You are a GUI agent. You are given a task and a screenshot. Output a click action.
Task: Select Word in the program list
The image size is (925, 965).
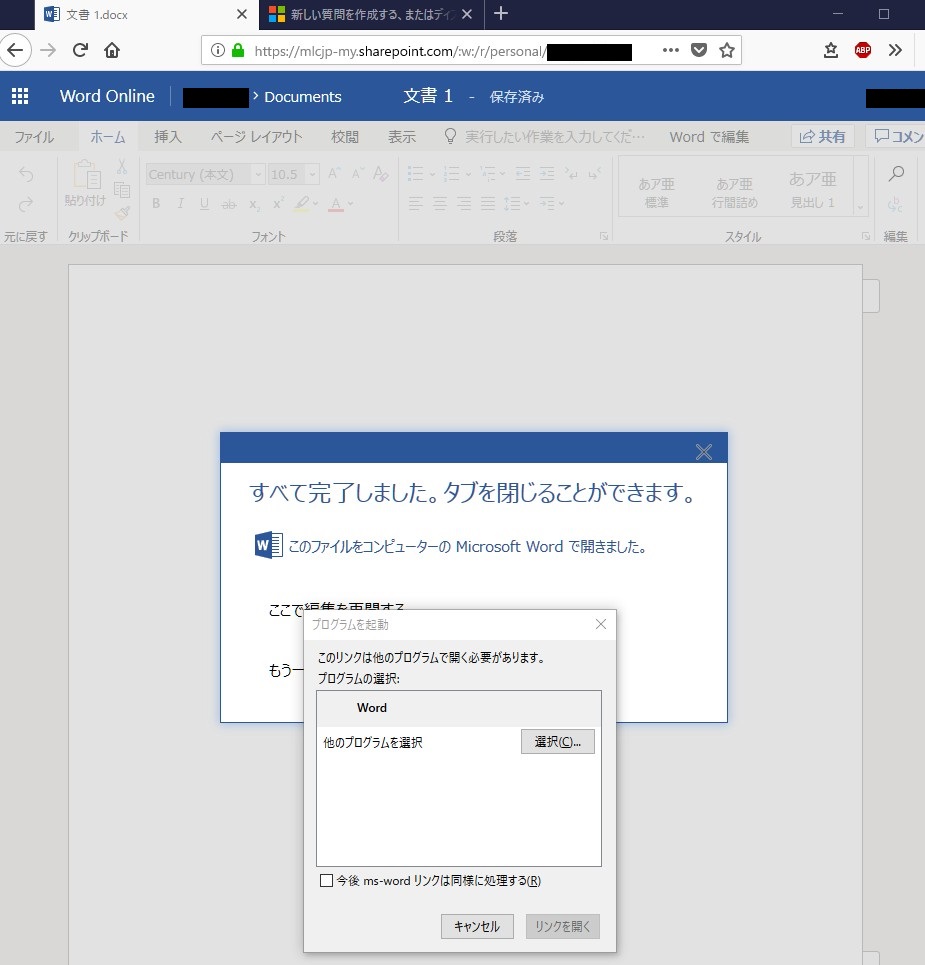pos(458,708)
